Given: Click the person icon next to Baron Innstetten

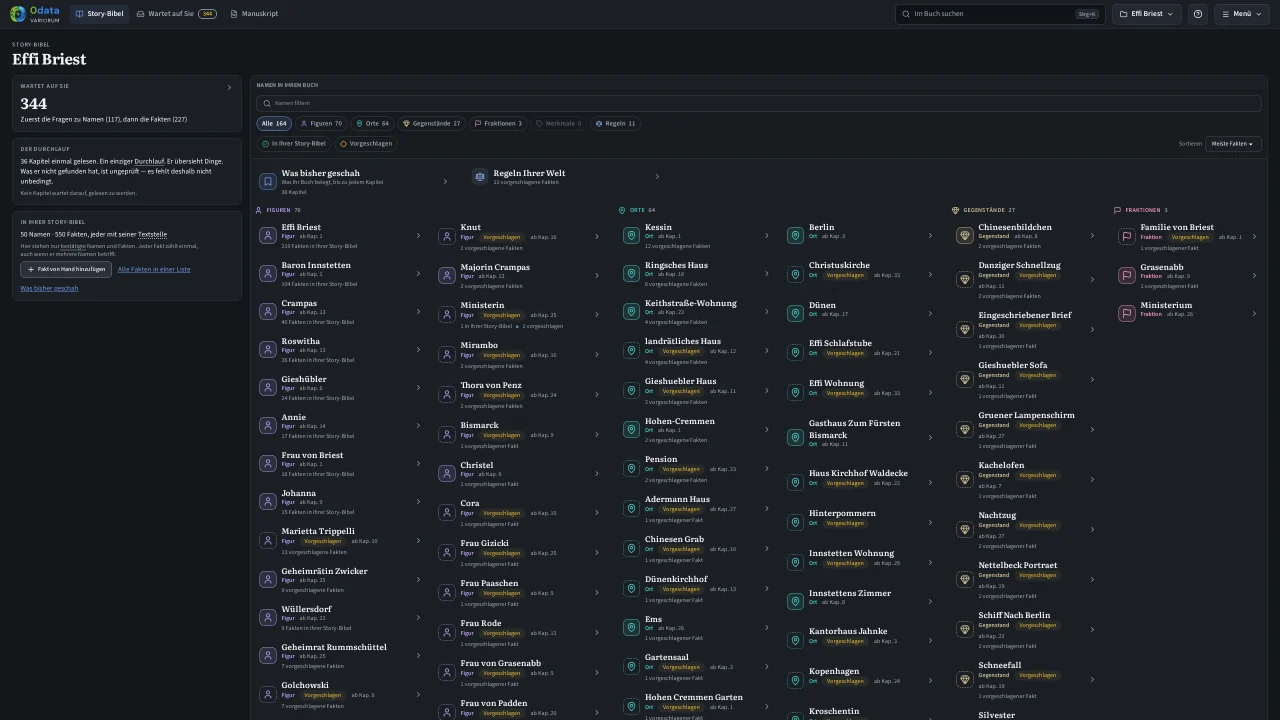Looking at the screenshot, I should tap(268, 274).
